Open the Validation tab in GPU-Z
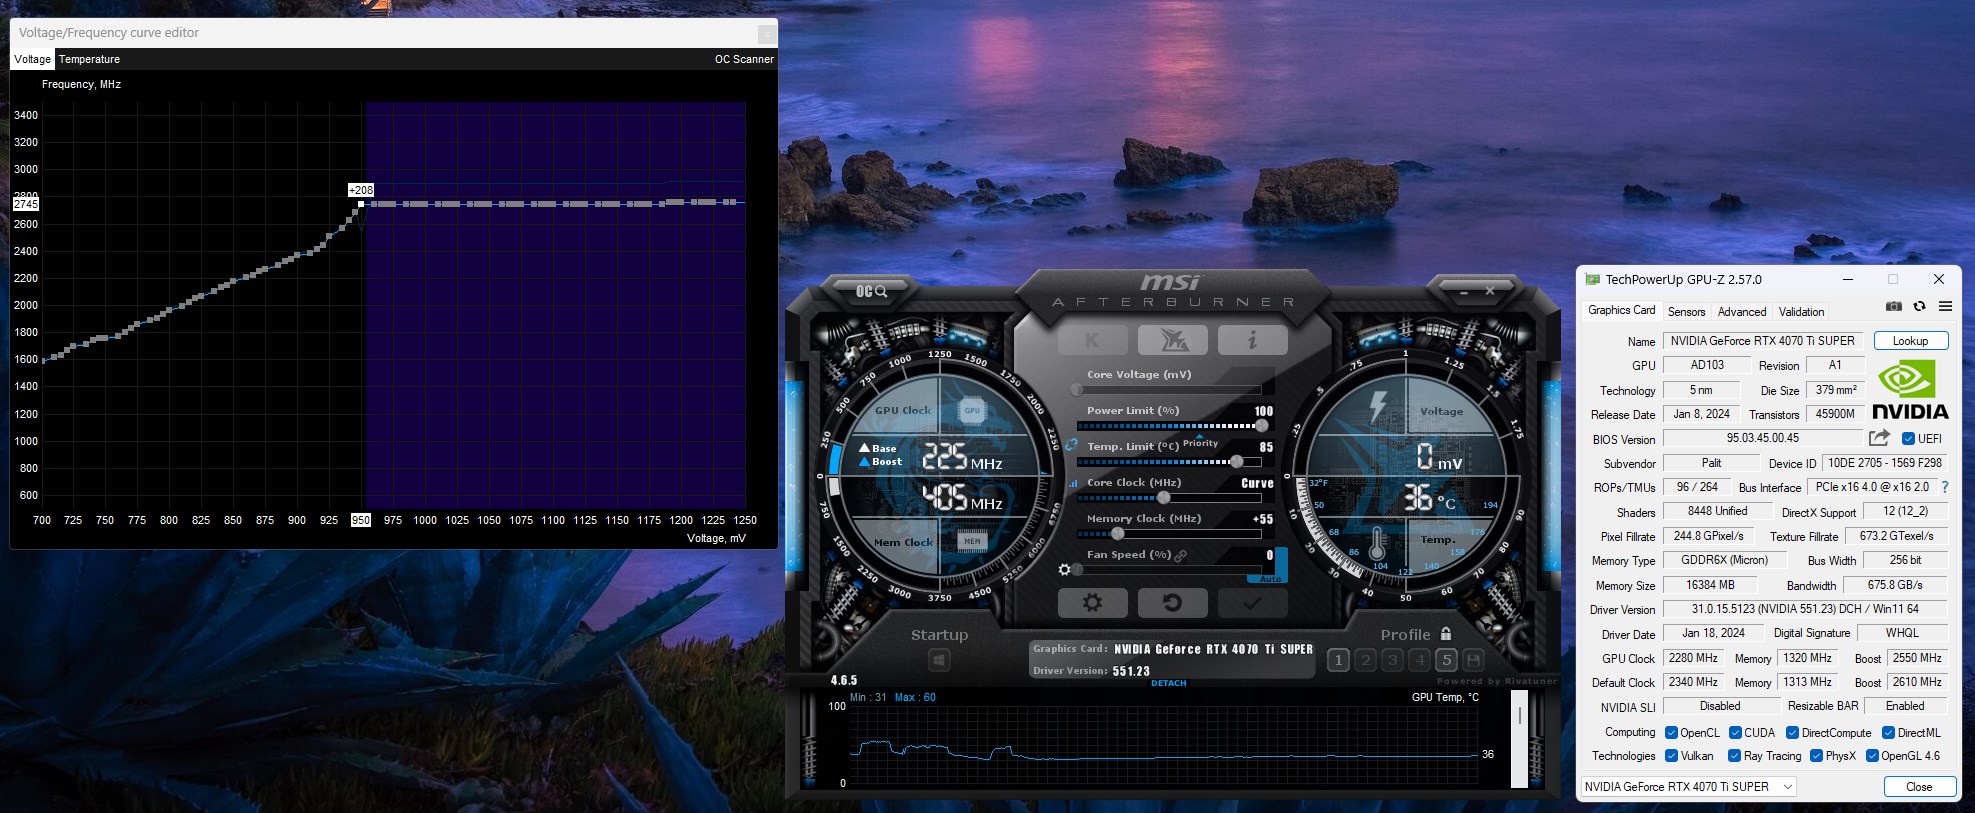 (x=1802, y=312)
